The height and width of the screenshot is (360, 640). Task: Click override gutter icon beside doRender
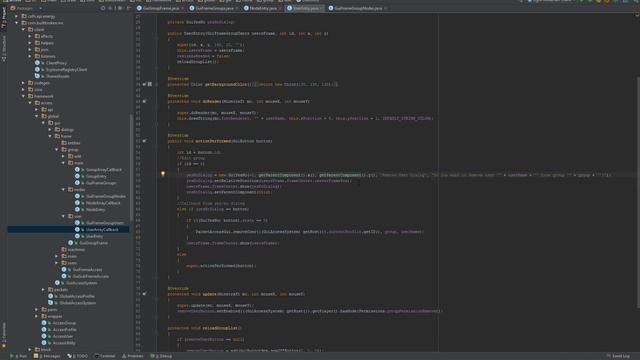click(x=144, y=101)
